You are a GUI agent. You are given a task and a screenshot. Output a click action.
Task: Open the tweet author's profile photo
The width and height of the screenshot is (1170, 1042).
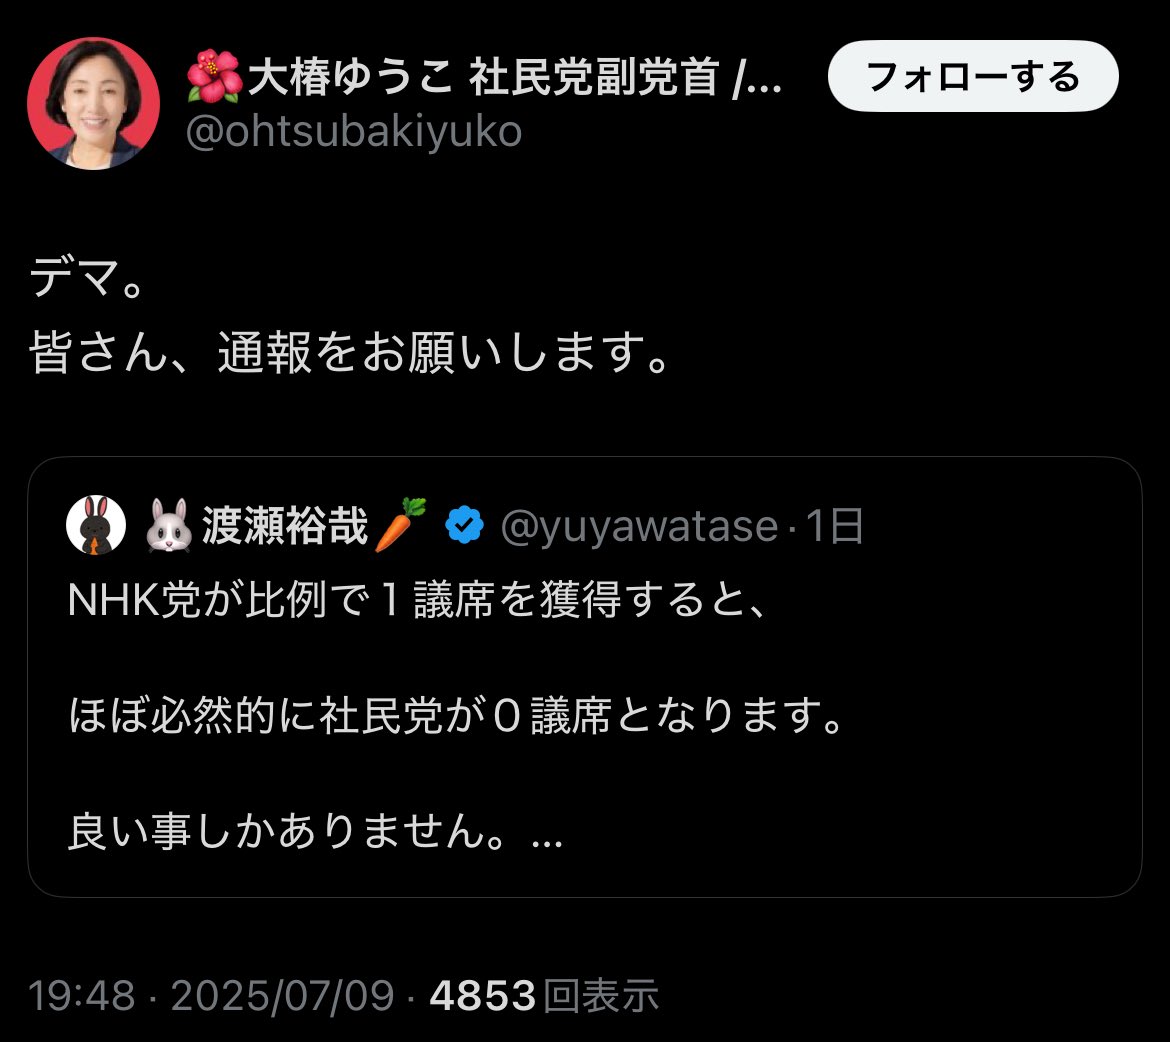(x=93, y=103)
